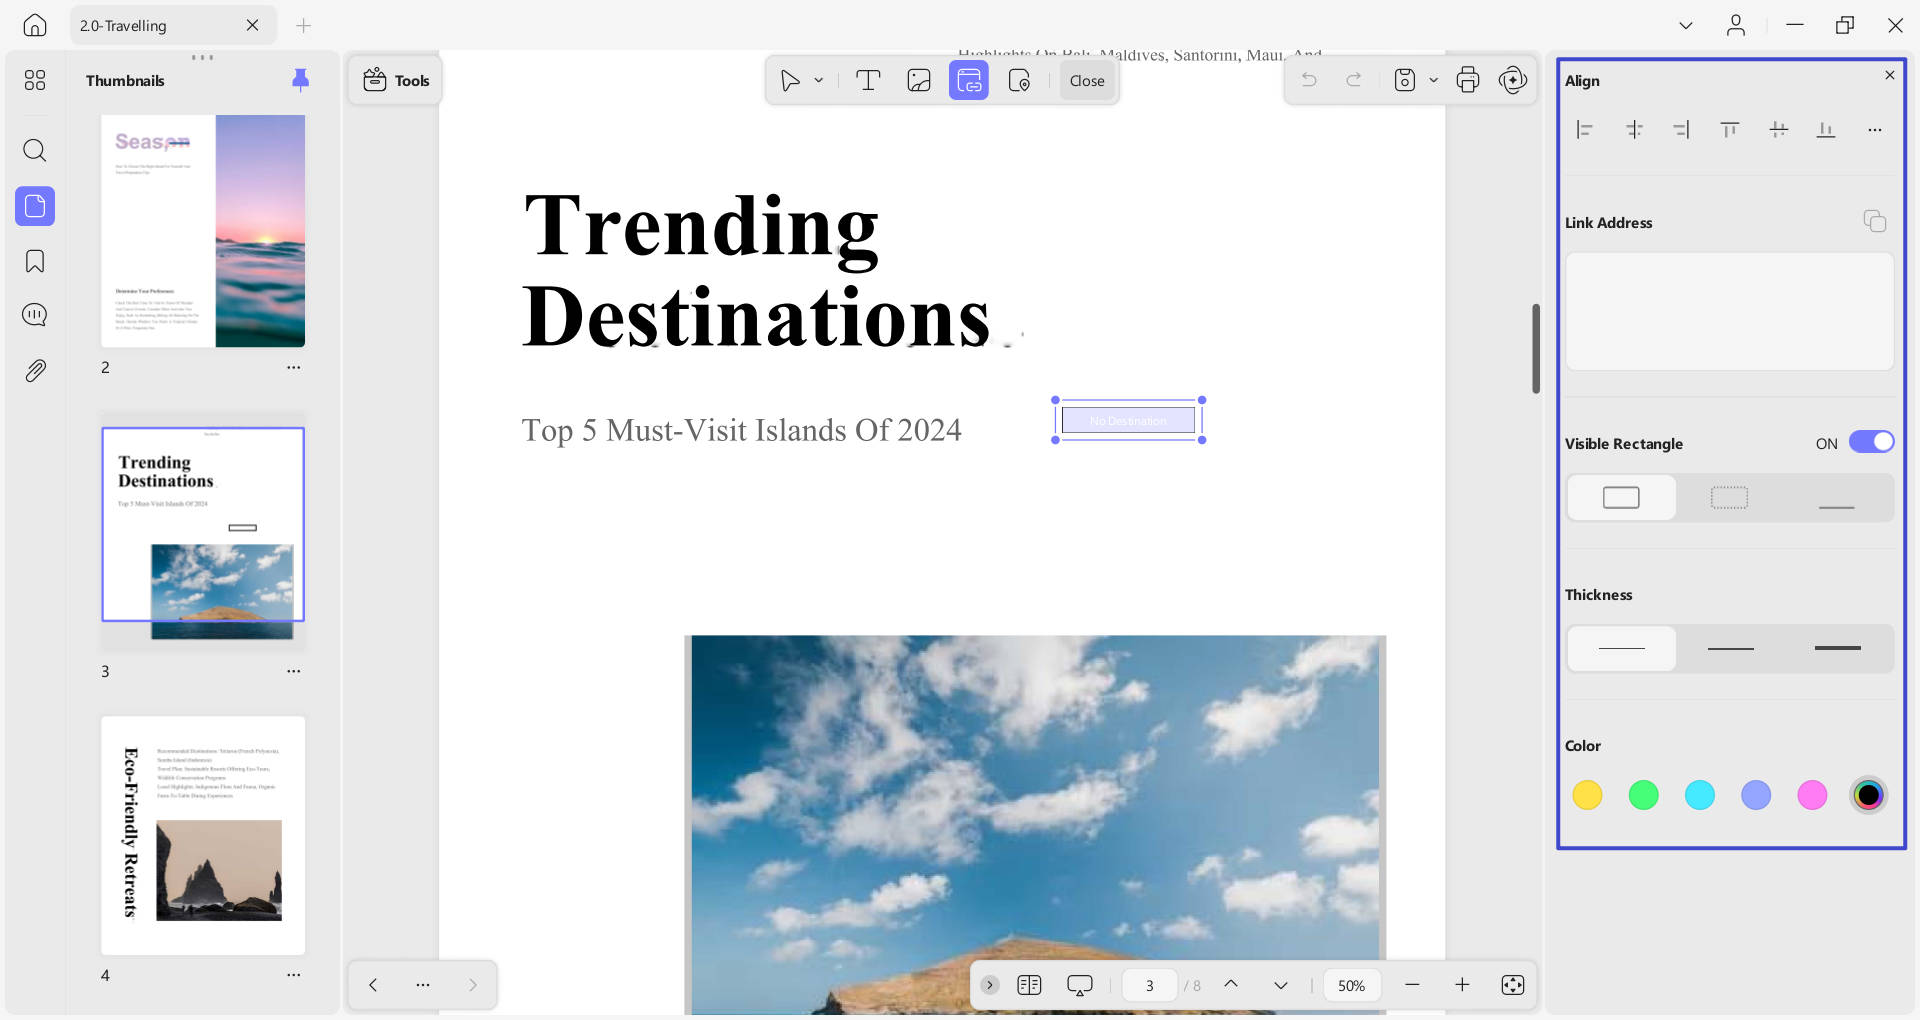Click the Print icon
This screenshot has height=1020, width=1920.
(x=1467, y=81)
